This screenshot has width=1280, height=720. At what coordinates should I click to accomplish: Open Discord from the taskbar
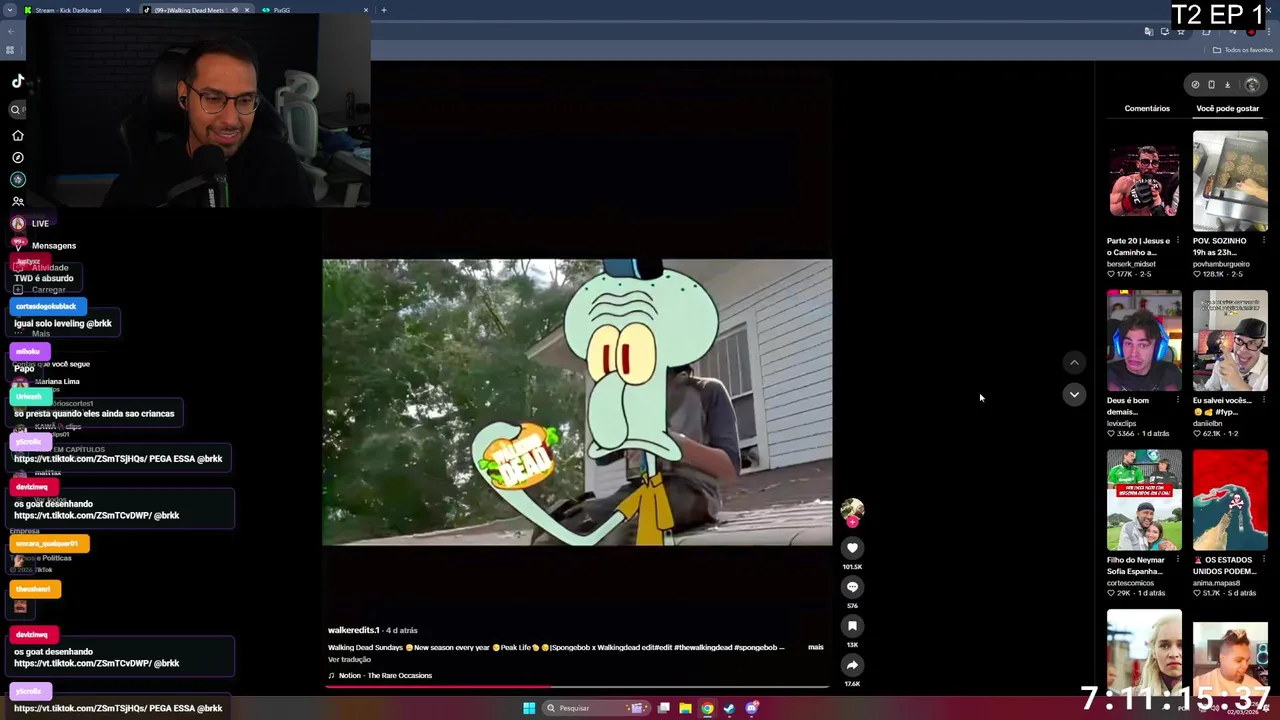coord(752,708)
